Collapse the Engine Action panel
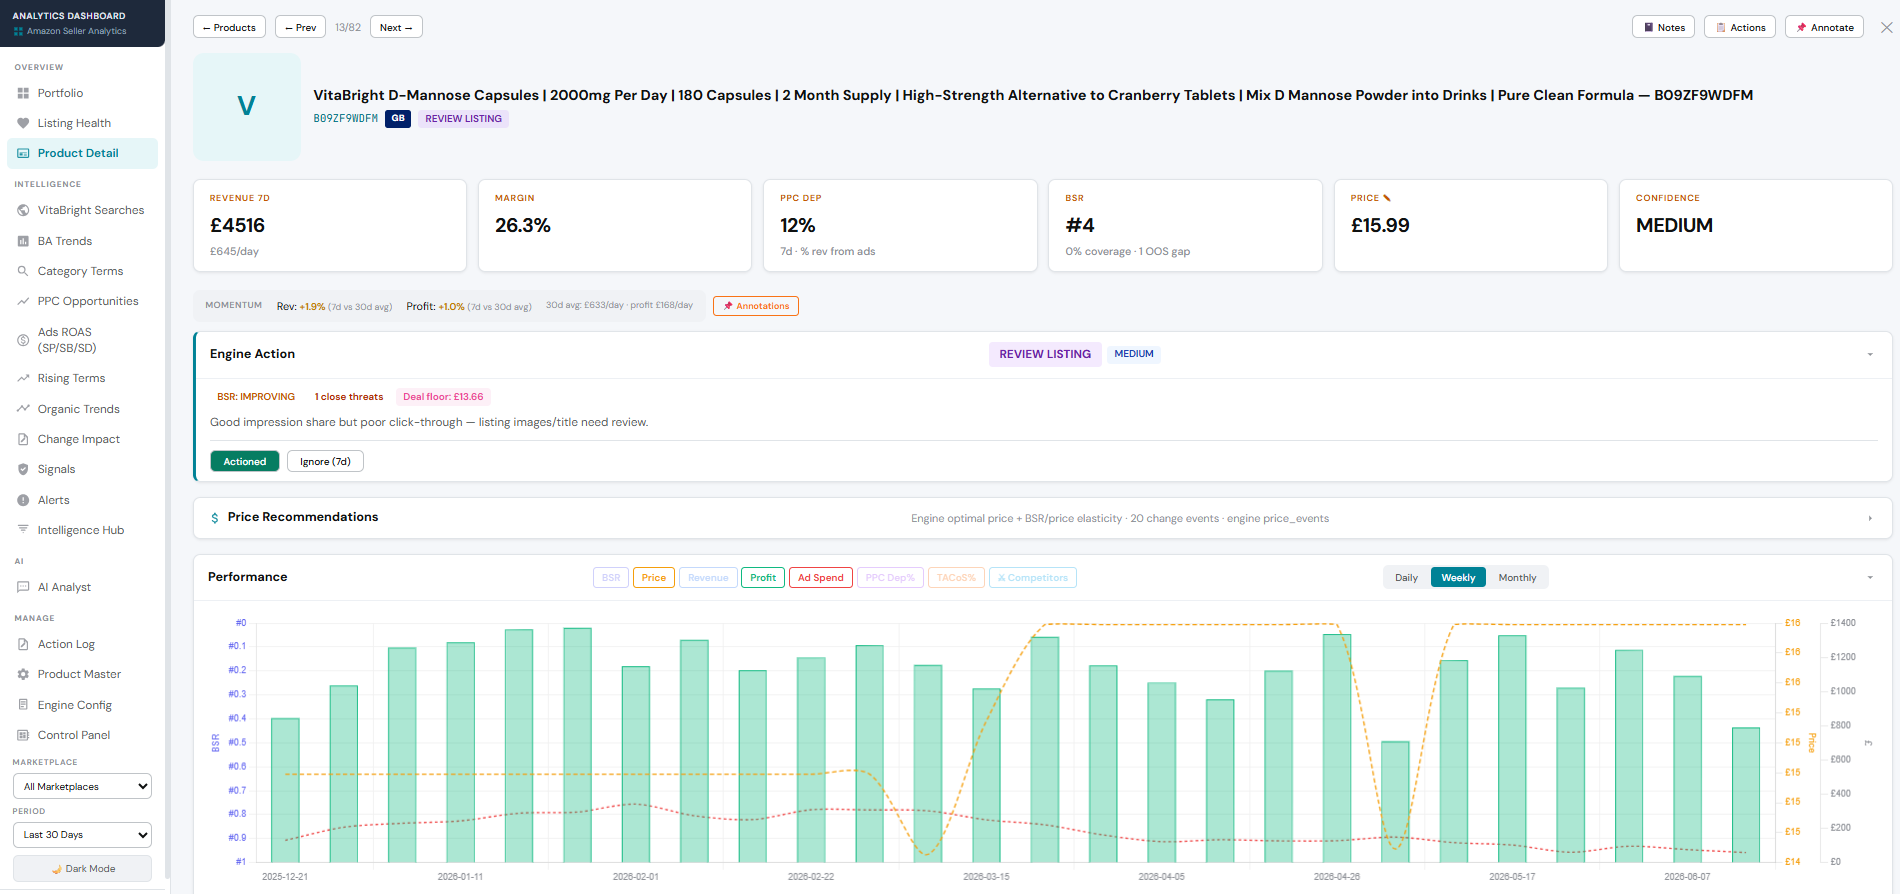Viewport: 1900px width, 894px height. point(1870,355)
